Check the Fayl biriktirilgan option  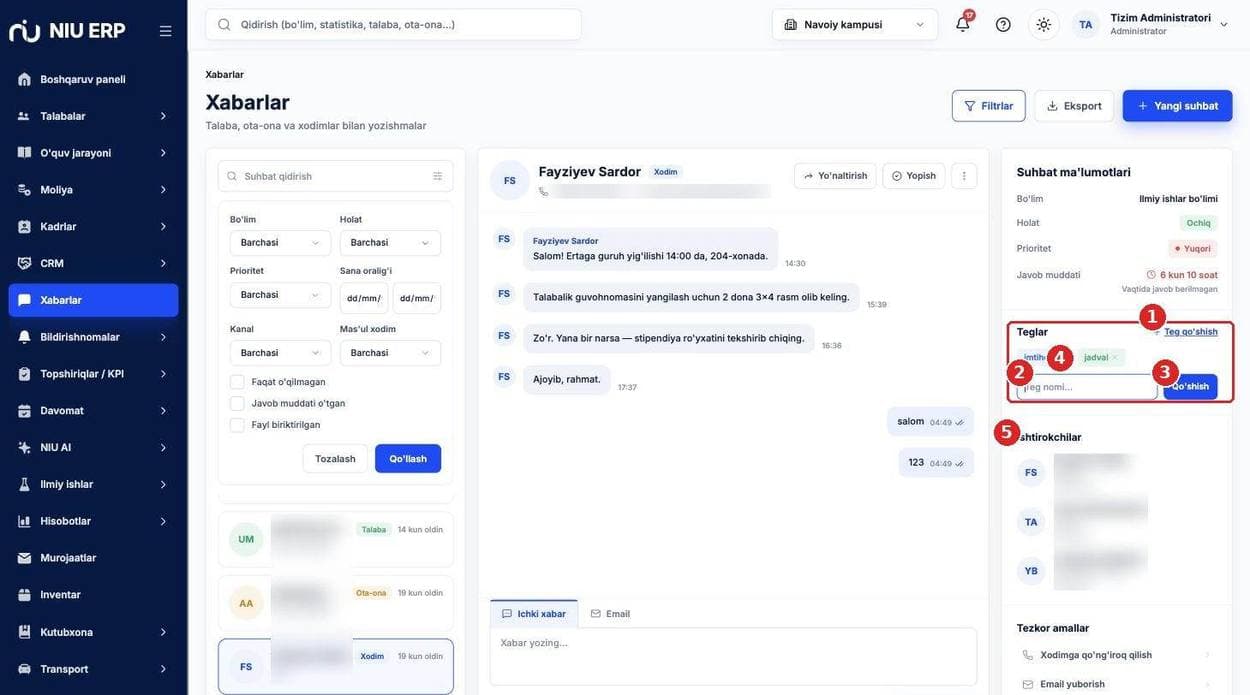point(237,425)
